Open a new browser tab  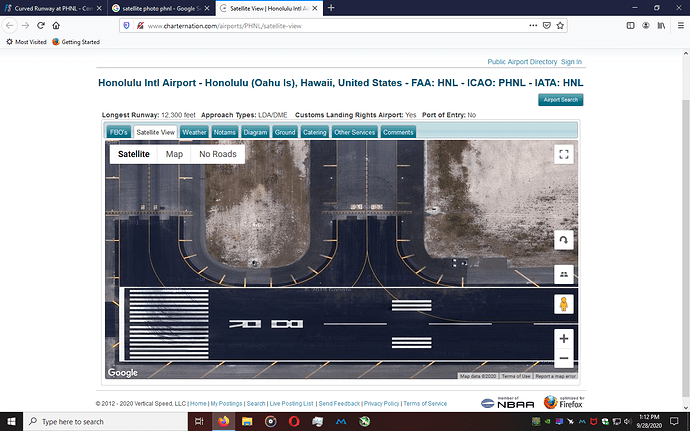(x=331, y=8)
